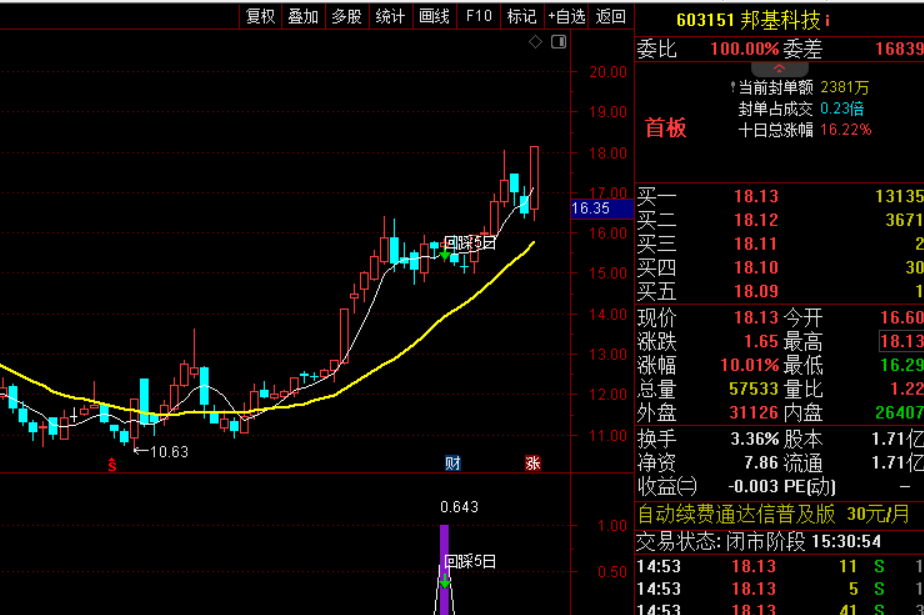Collapse the panel with the red chevron
The height and width of the screenshot is (615, 924).
(779, 69)
